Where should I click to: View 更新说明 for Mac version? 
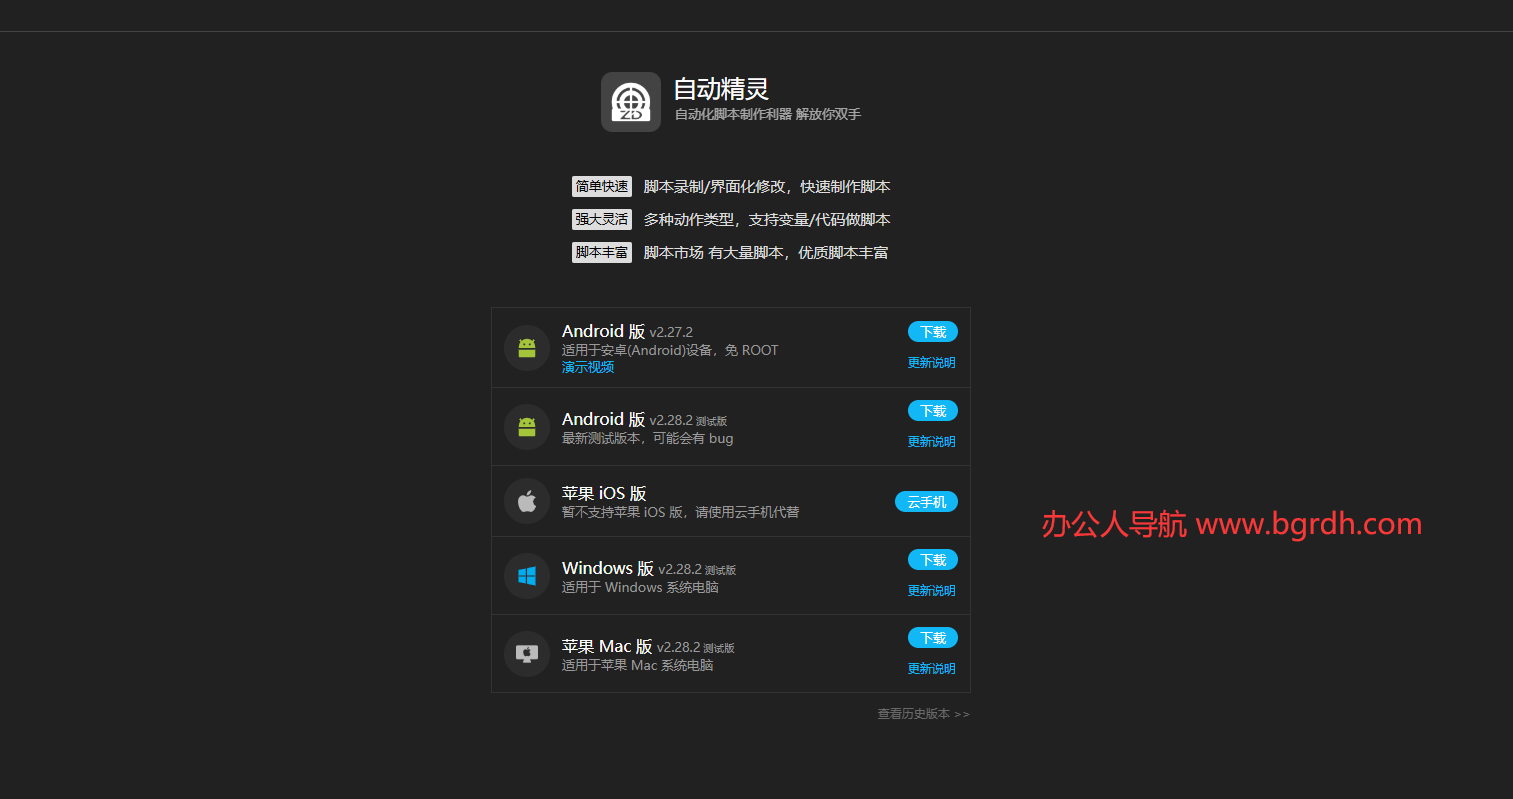[x=931, y=669]
